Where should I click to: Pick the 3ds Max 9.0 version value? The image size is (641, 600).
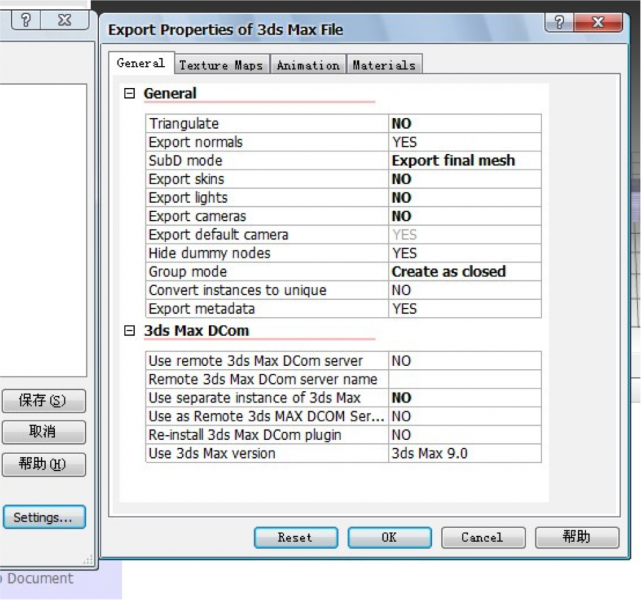pos(465,453)
